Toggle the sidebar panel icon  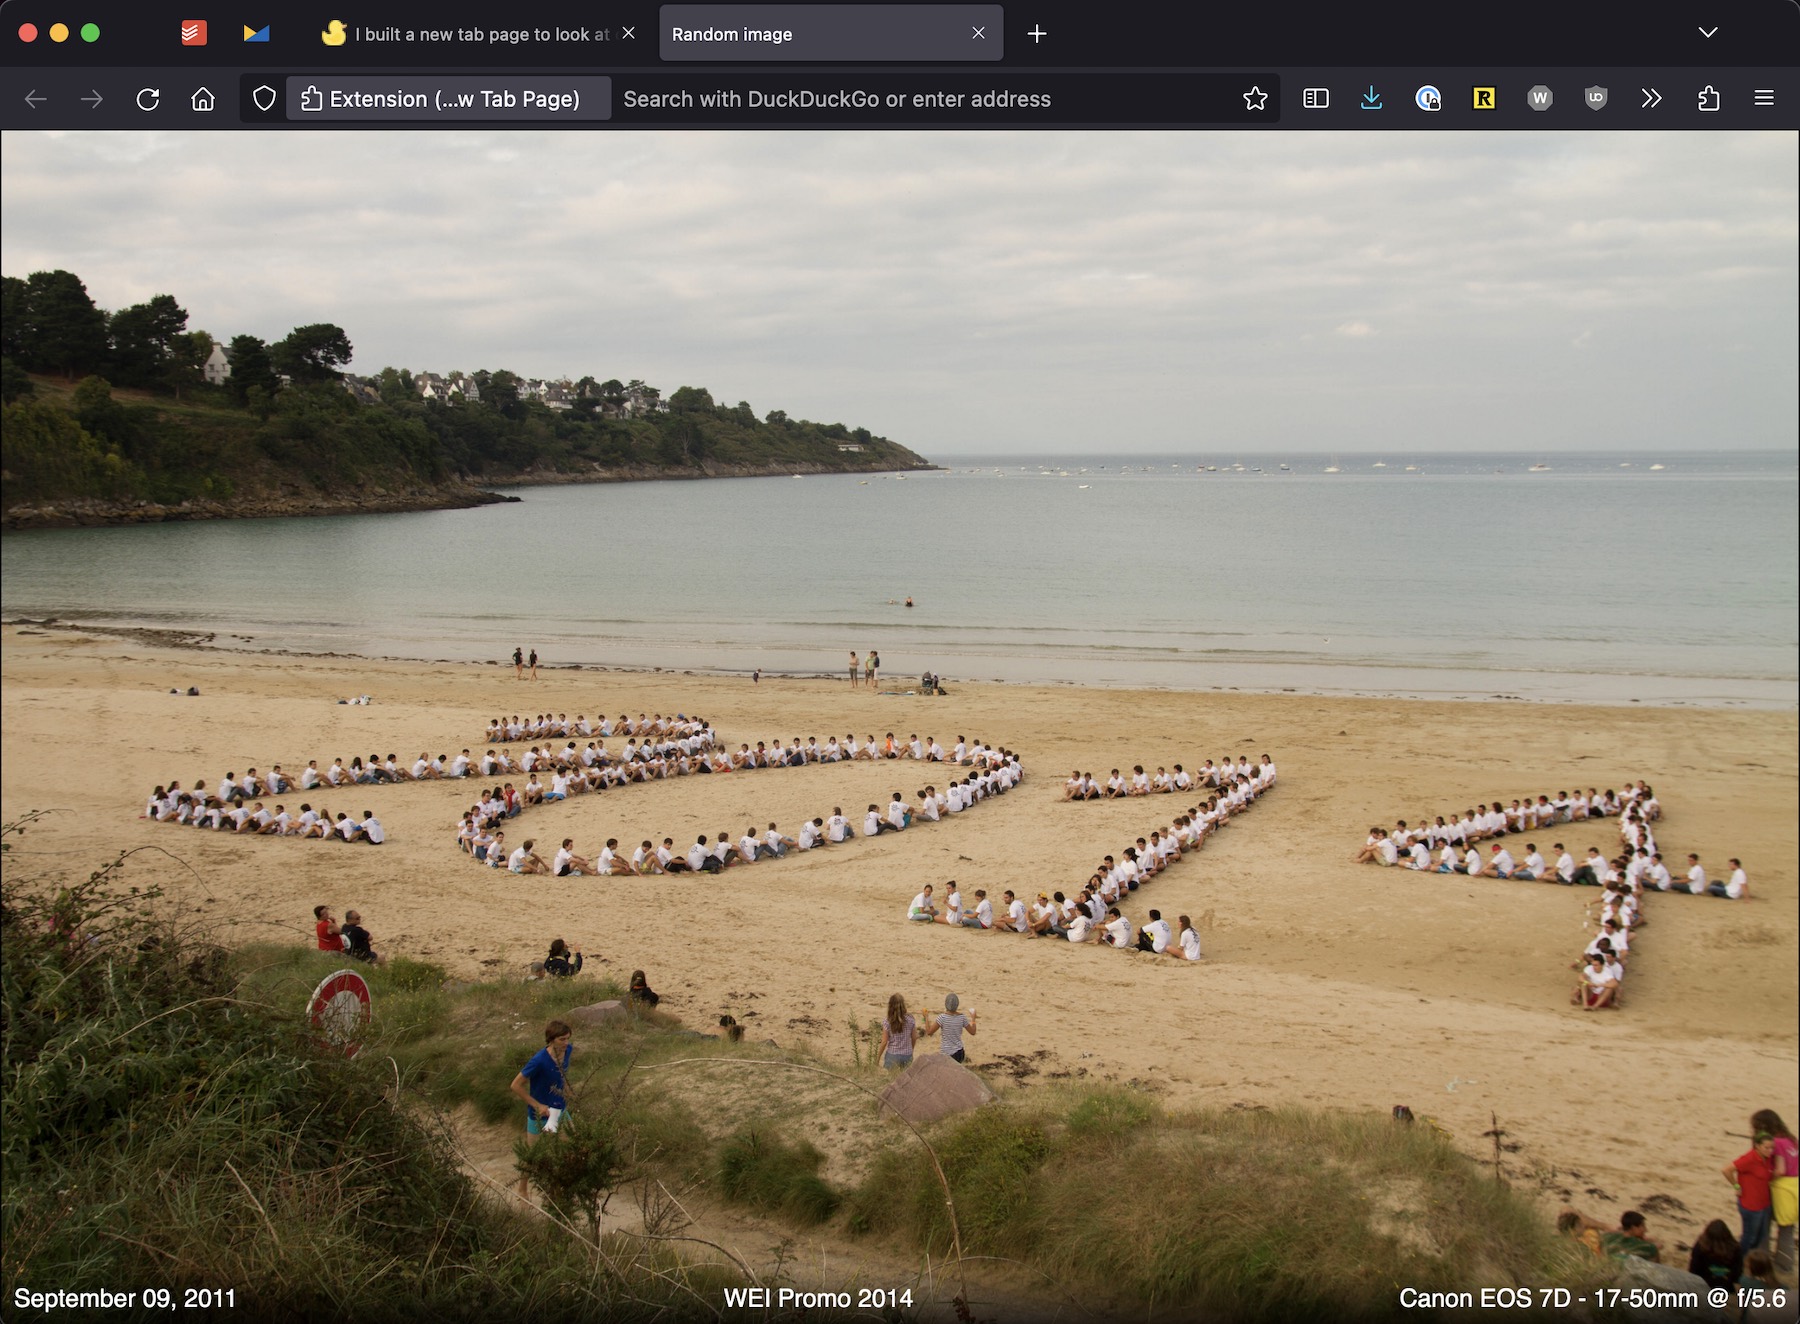pyautogui.click(x=1316, y=99)
